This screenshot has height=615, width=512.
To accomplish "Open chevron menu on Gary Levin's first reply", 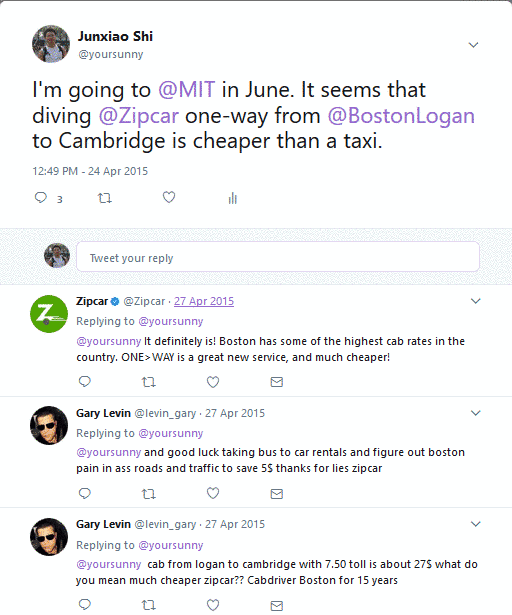I will [x=476, y=413].
